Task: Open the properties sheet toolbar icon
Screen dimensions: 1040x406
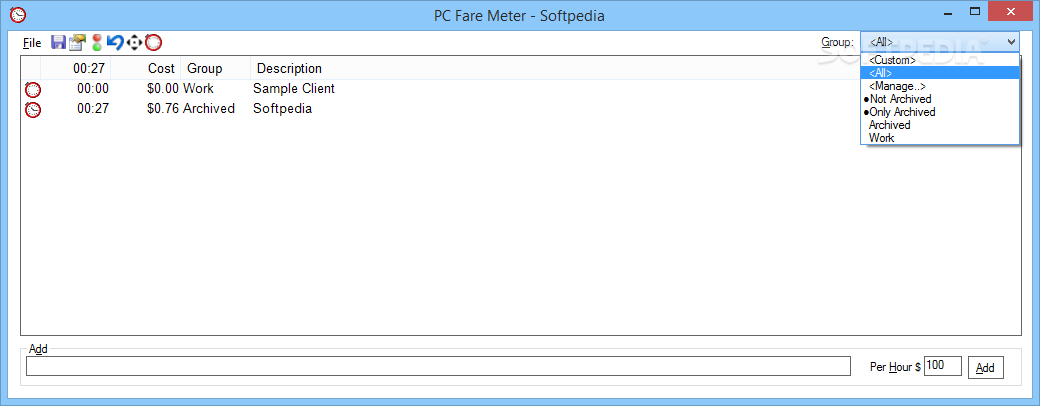Action: pos(78,43)
